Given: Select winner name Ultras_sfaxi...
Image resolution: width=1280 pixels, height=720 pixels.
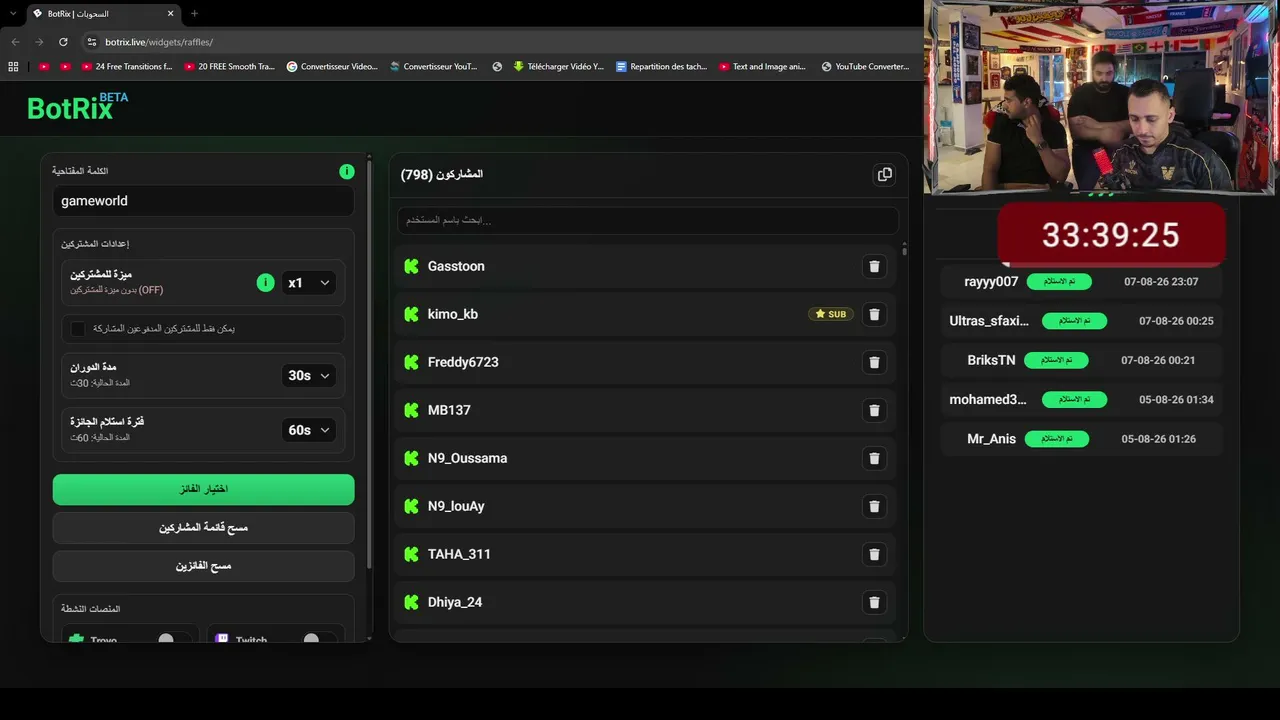Looking at the screenshot, I should coord(989,321).
